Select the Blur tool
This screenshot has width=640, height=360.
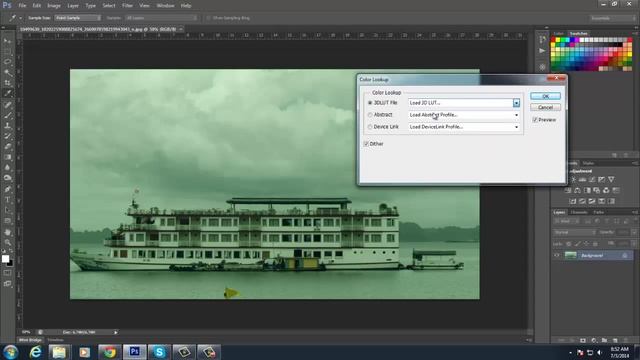7,168
